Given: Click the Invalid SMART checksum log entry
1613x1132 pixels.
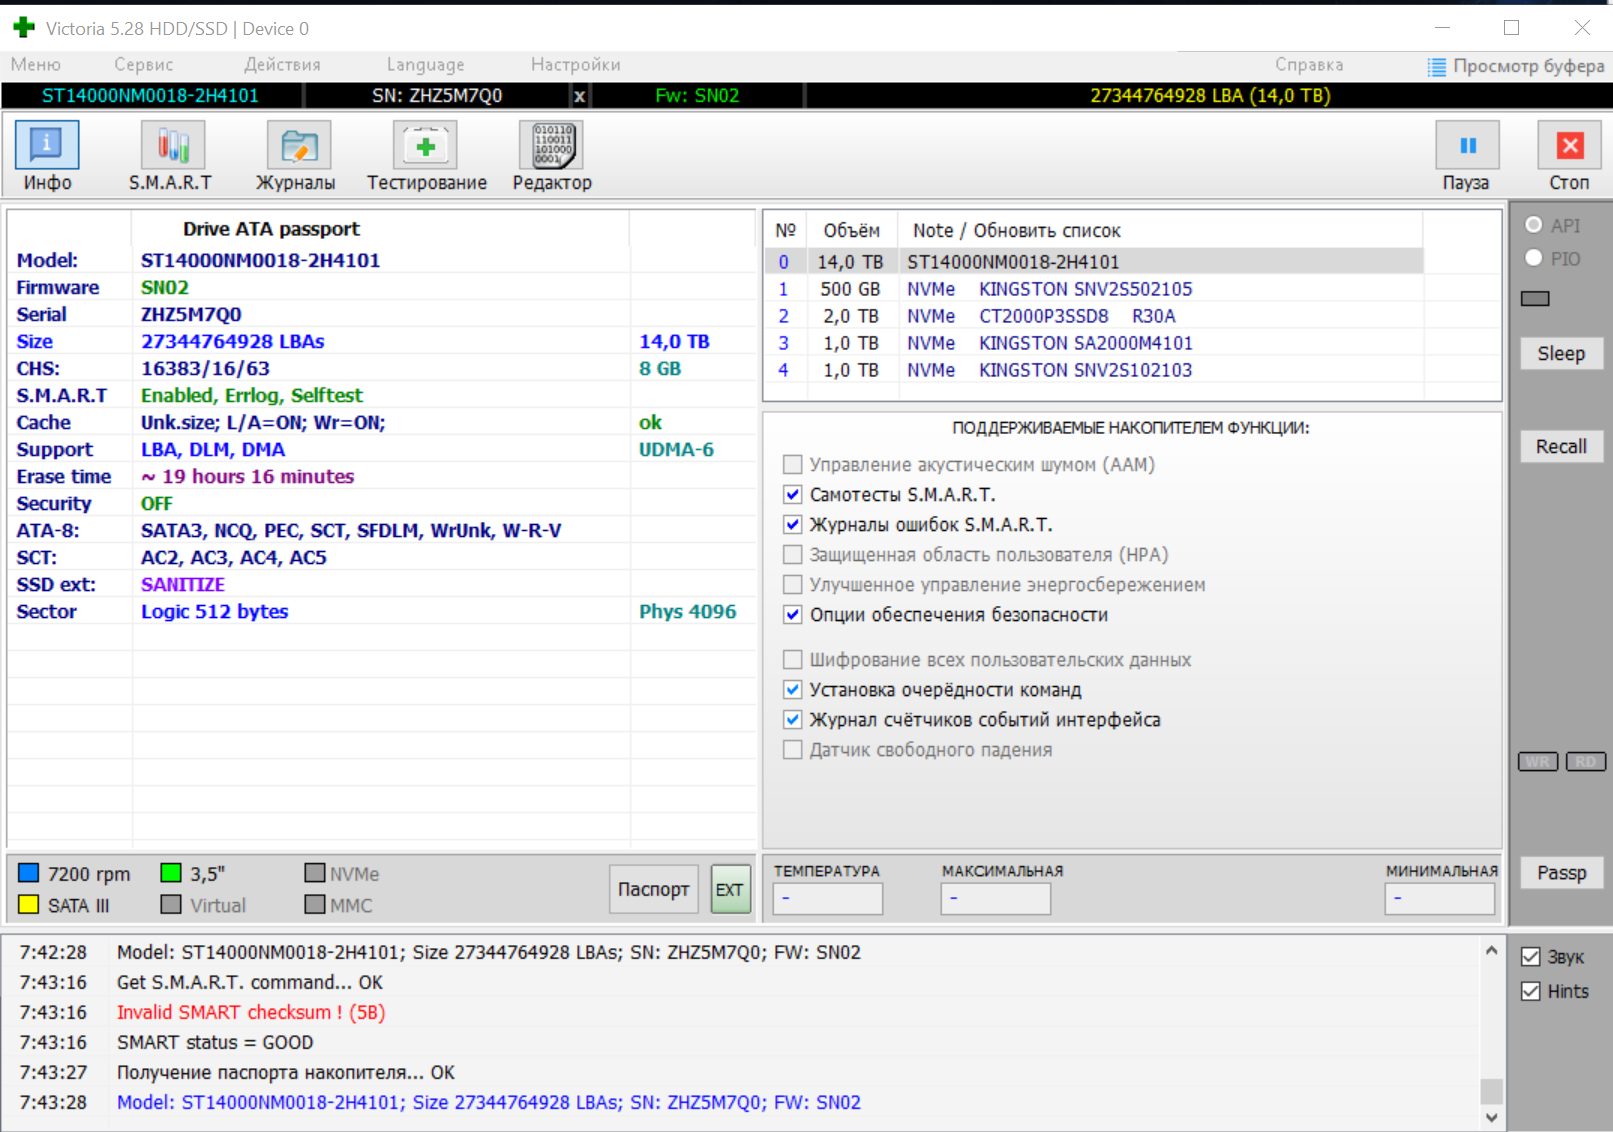Looking at the screenshot, I should [251, 1012].
